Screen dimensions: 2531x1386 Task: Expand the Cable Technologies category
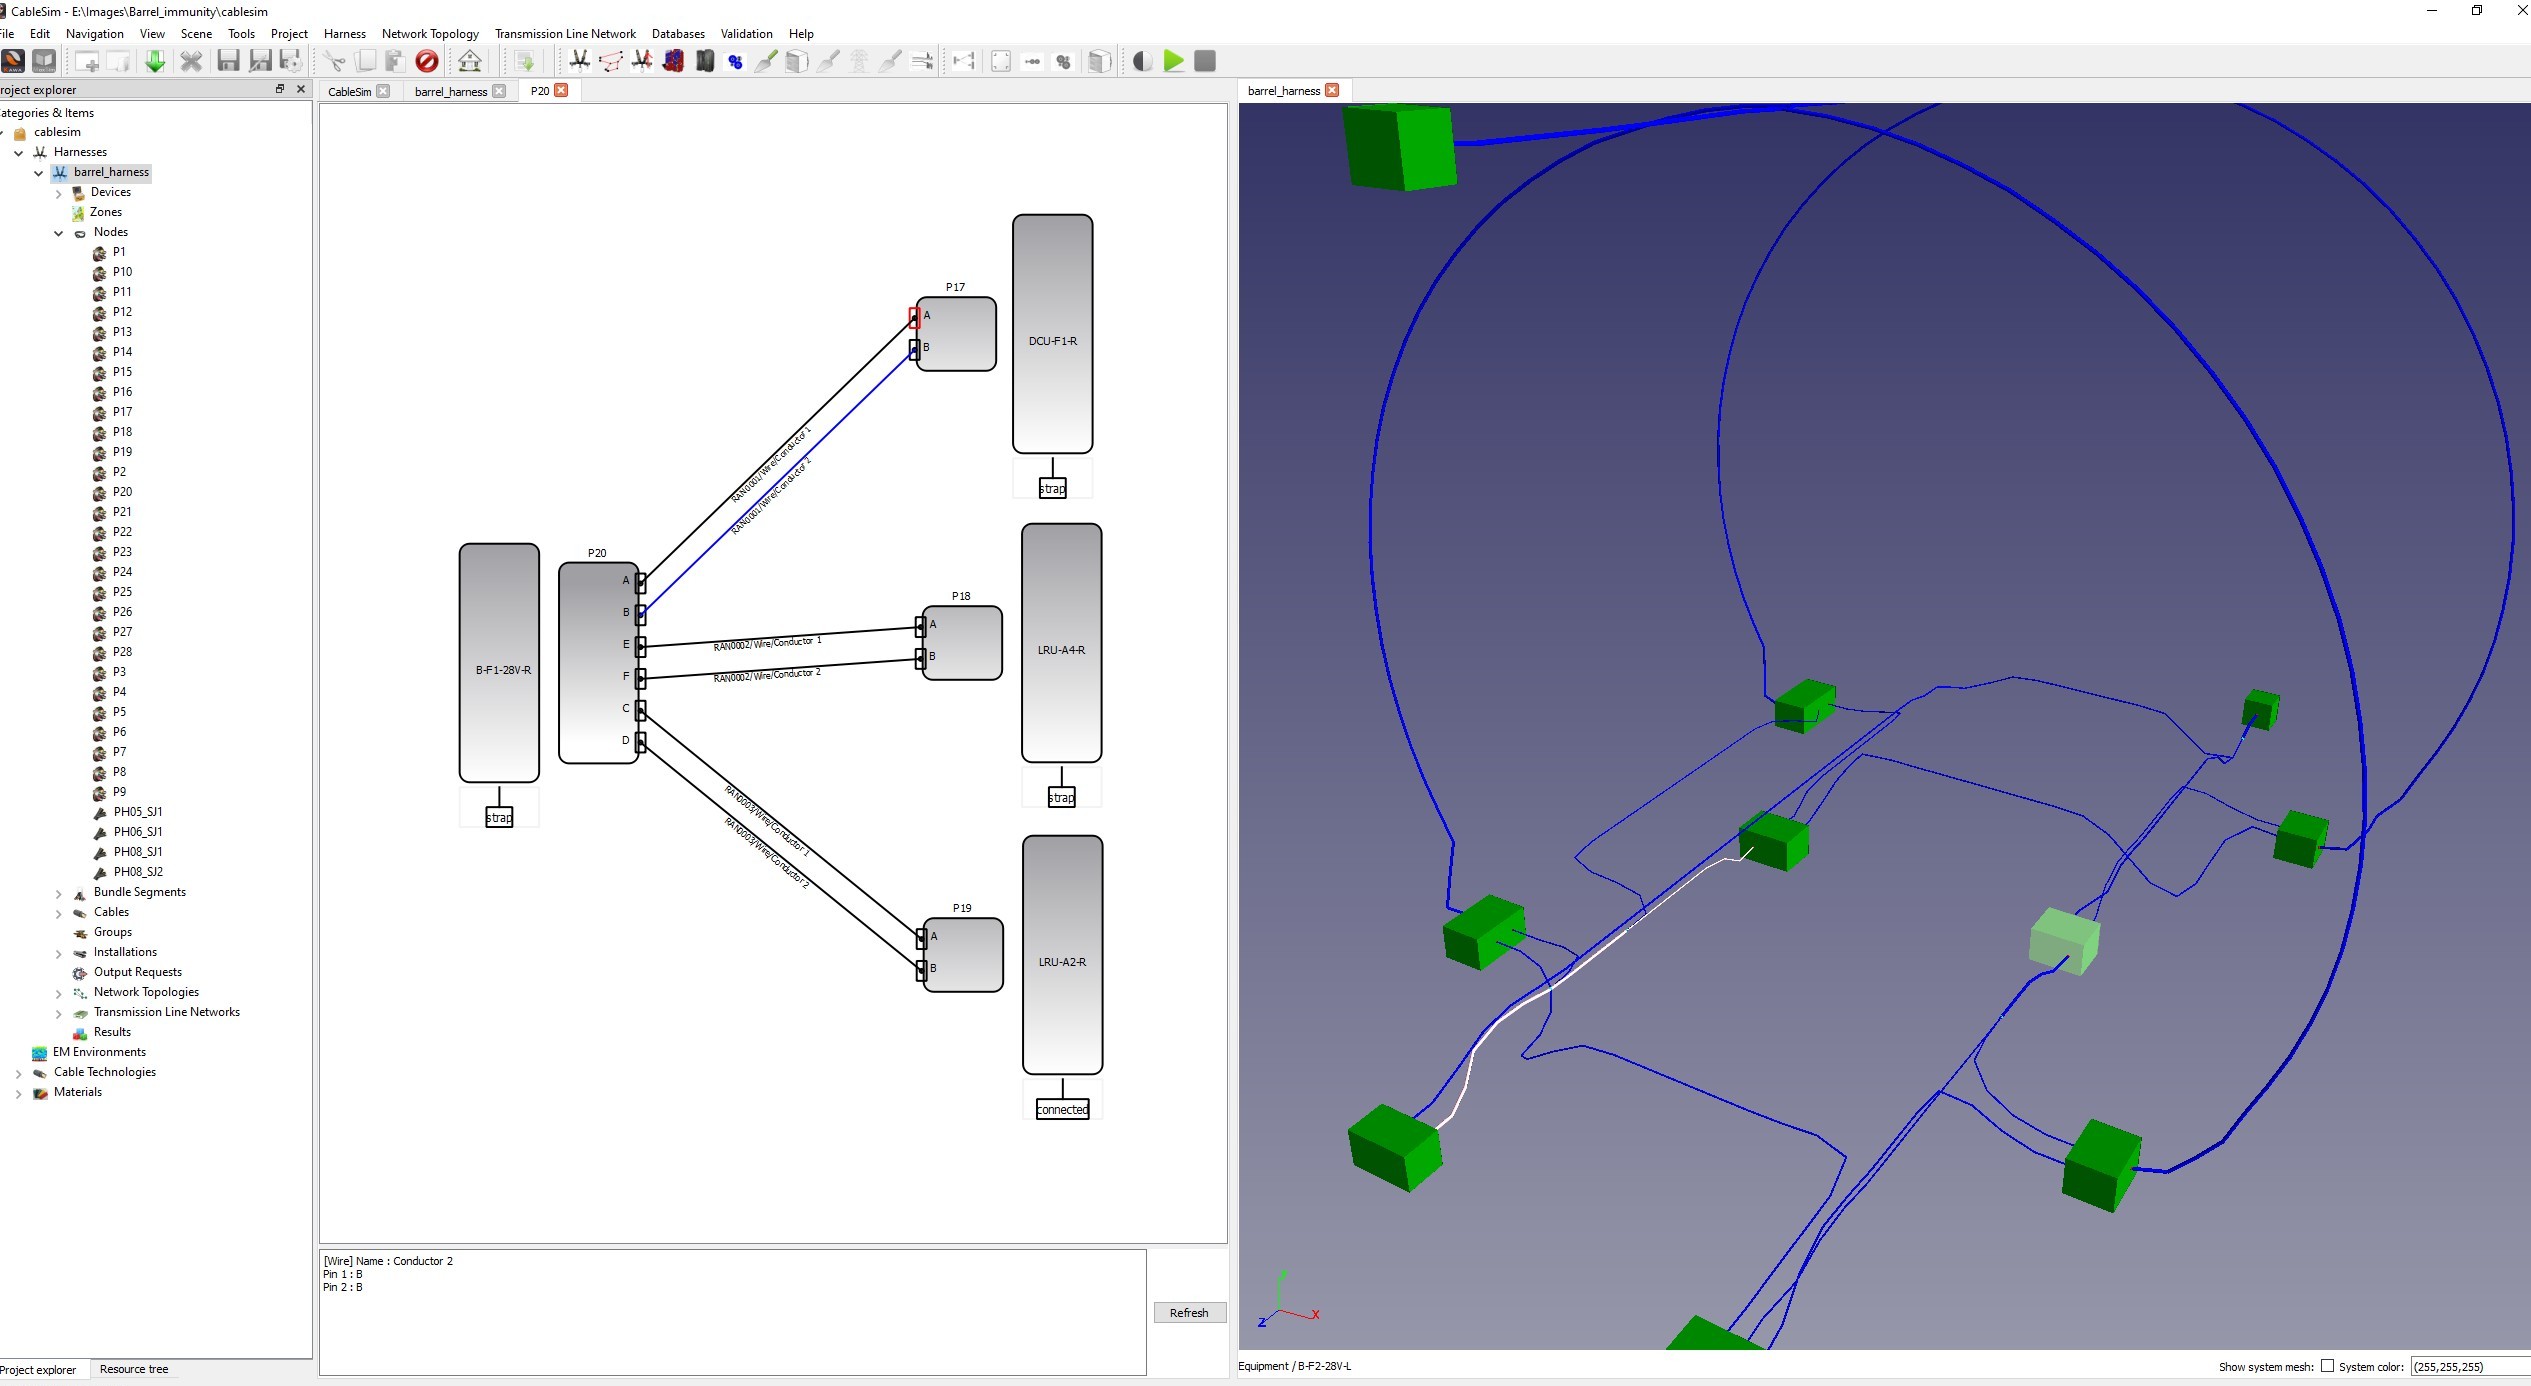[18, 1073]
